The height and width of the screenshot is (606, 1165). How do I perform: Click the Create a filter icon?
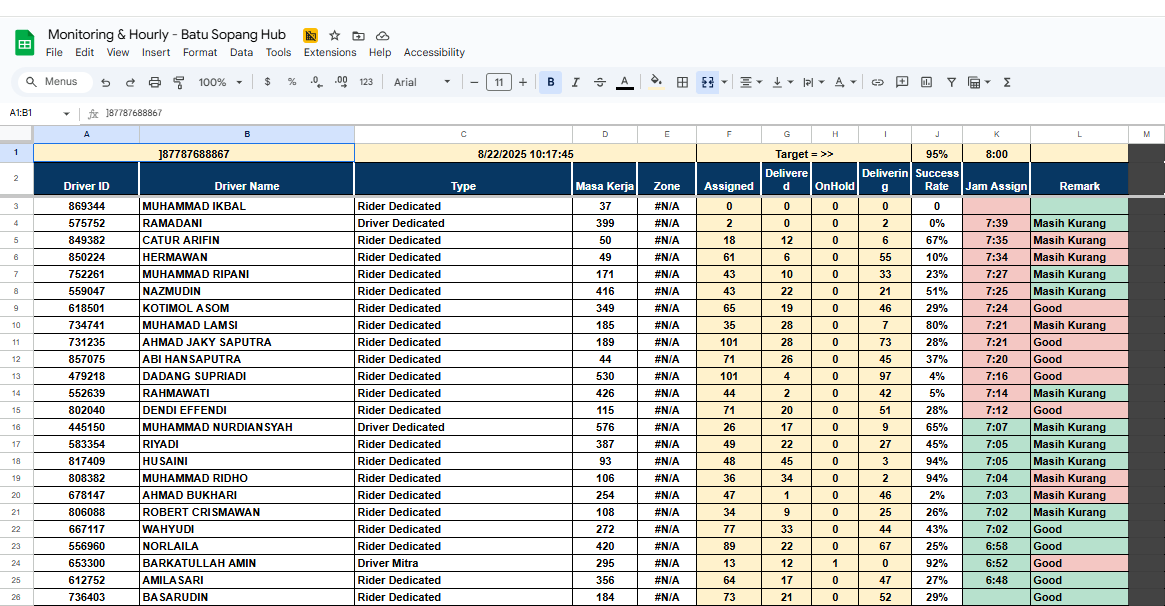[951, 82]
